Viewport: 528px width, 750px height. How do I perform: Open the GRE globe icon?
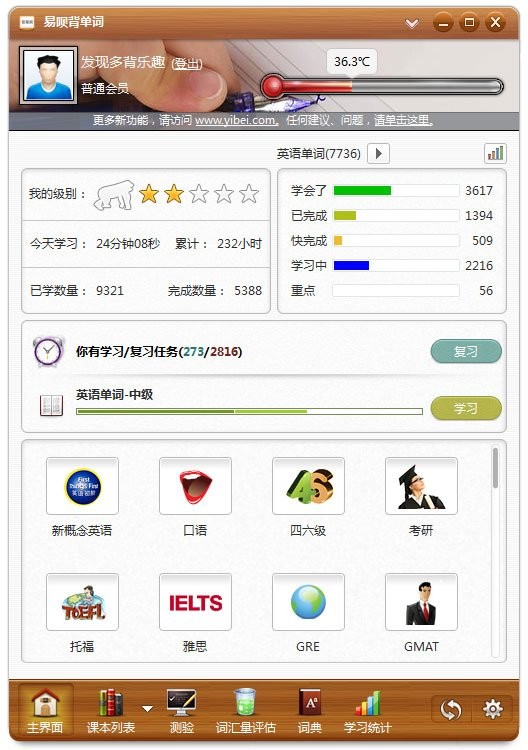tap(308, 602)
